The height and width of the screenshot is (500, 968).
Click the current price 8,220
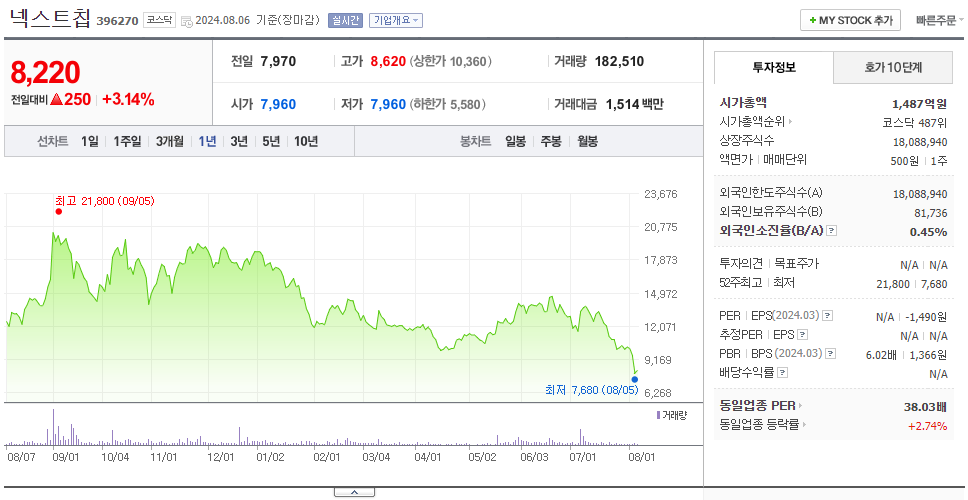45,73
